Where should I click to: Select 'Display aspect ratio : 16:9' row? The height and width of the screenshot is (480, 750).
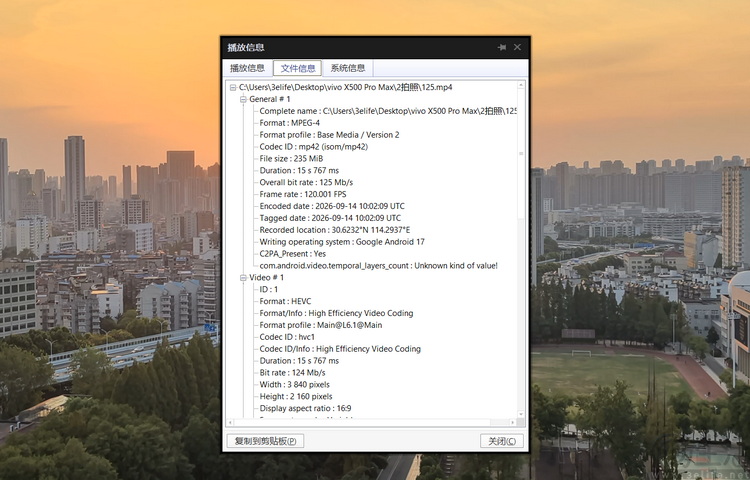coord(305,409)
